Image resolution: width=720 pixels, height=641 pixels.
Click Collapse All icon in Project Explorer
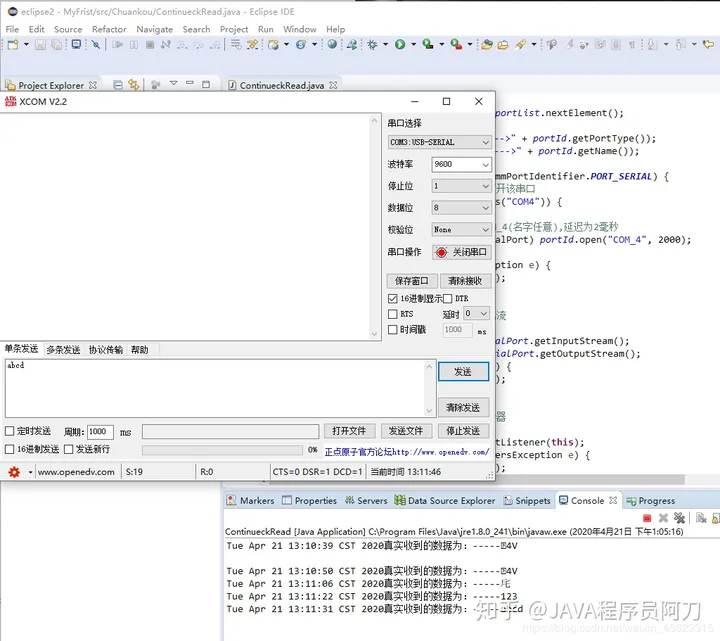tap(118, 85)
